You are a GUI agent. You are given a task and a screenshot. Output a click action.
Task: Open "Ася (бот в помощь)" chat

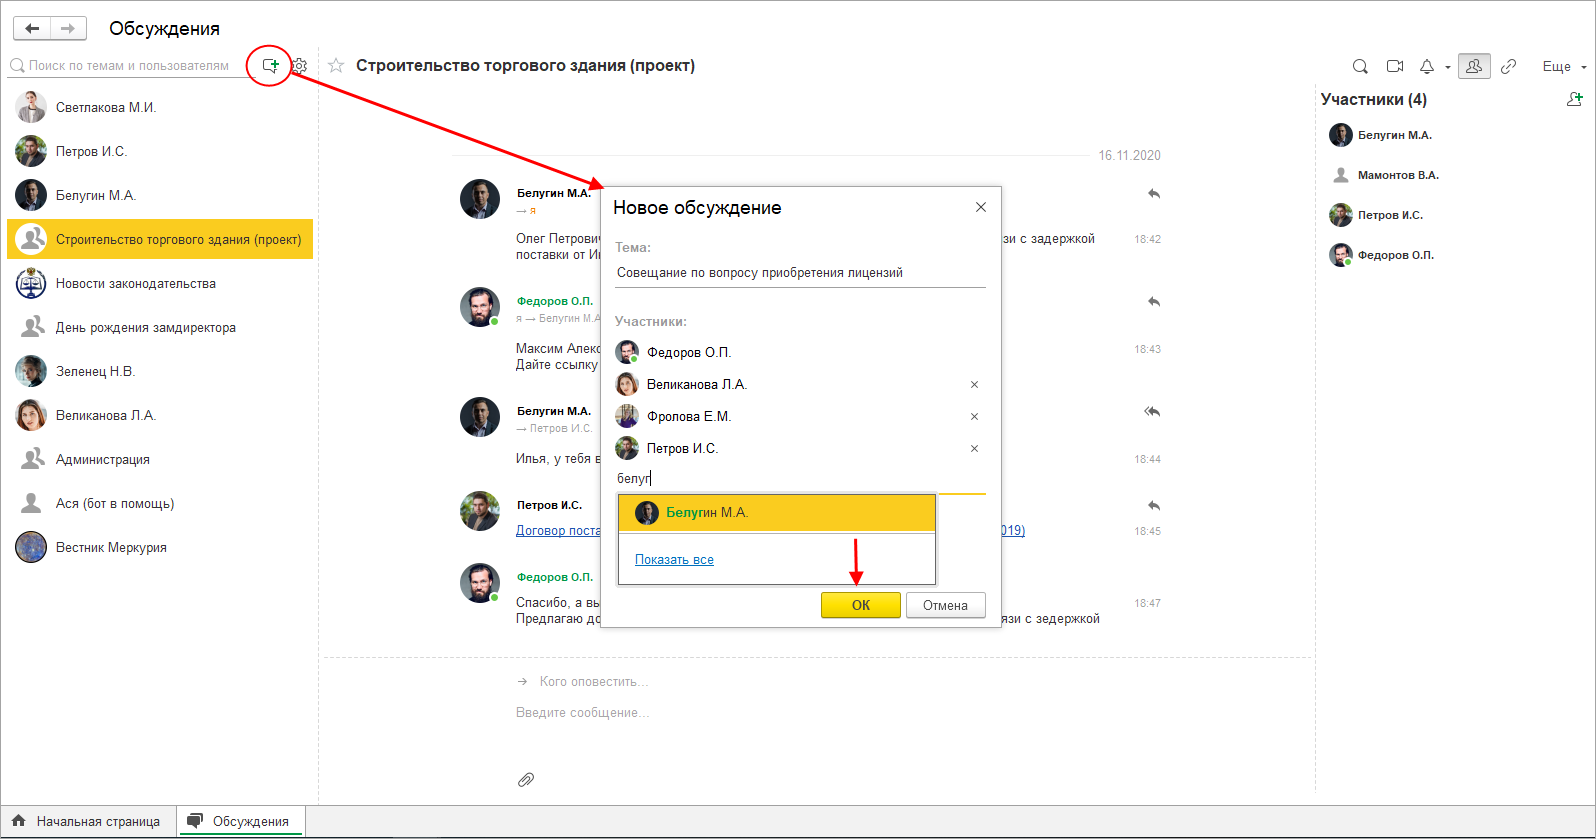[x=160, y=503]
